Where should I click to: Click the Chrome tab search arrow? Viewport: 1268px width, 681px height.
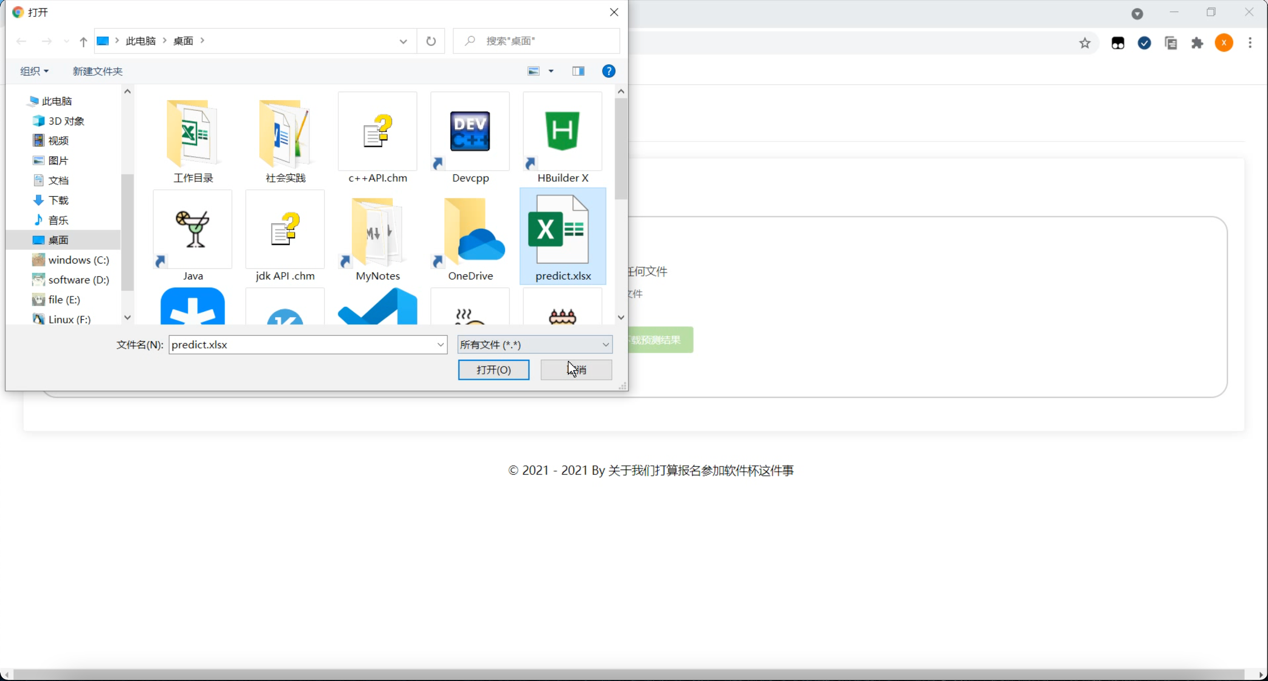pyautogui.click(x=1137, y=14)
